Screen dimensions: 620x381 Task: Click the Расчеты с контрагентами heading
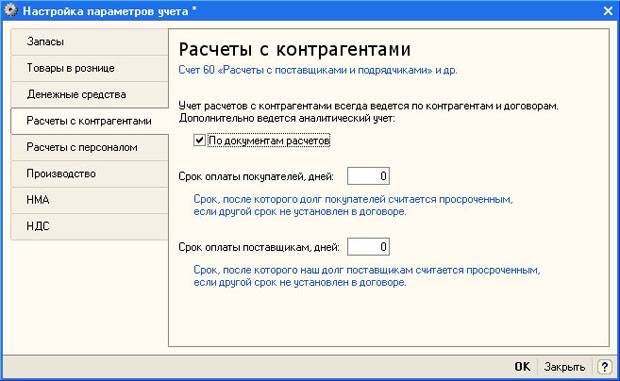coord(295,50)
